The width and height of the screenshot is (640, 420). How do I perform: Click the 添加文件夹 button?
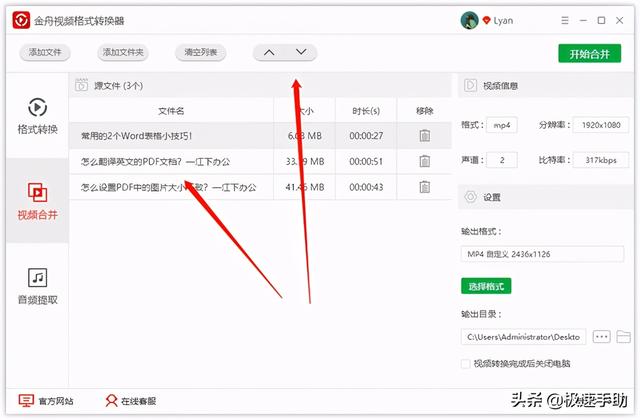(x=123, y=52)
